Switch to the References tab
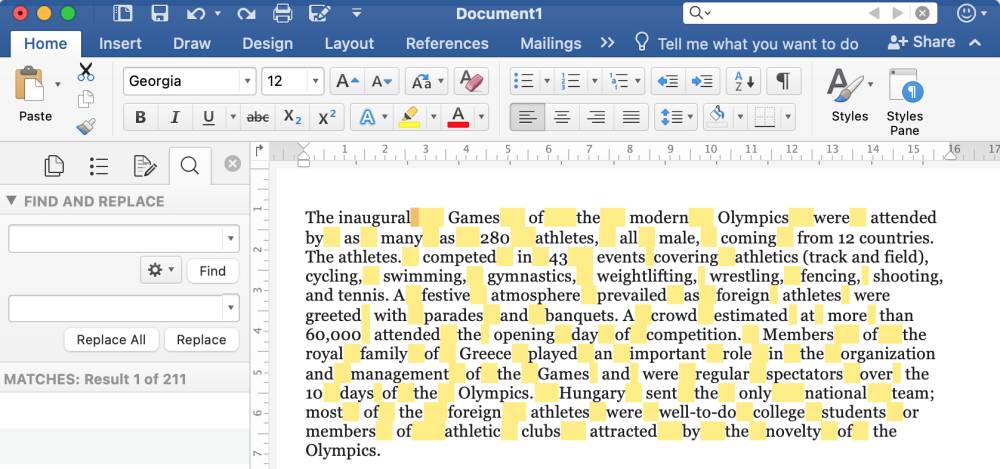The height and width of the screenshot is (469, 1000). 447,43
